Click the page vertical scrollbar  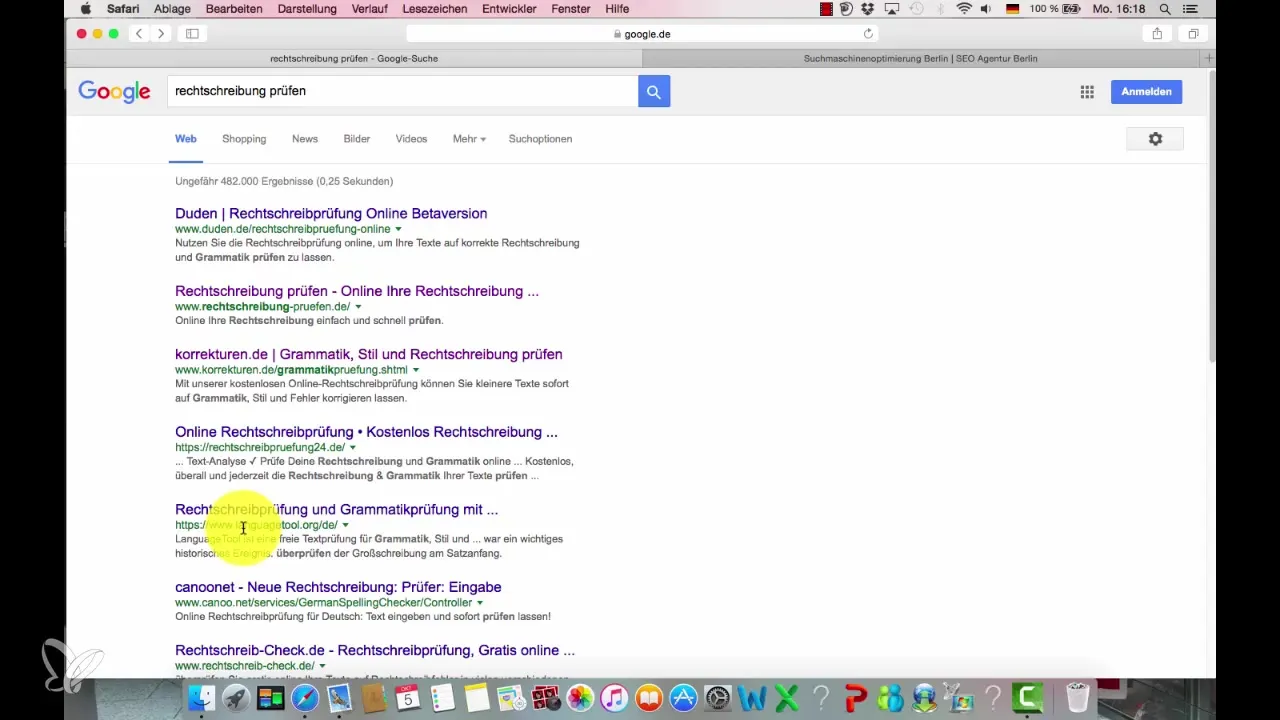tap(1212, 217)
